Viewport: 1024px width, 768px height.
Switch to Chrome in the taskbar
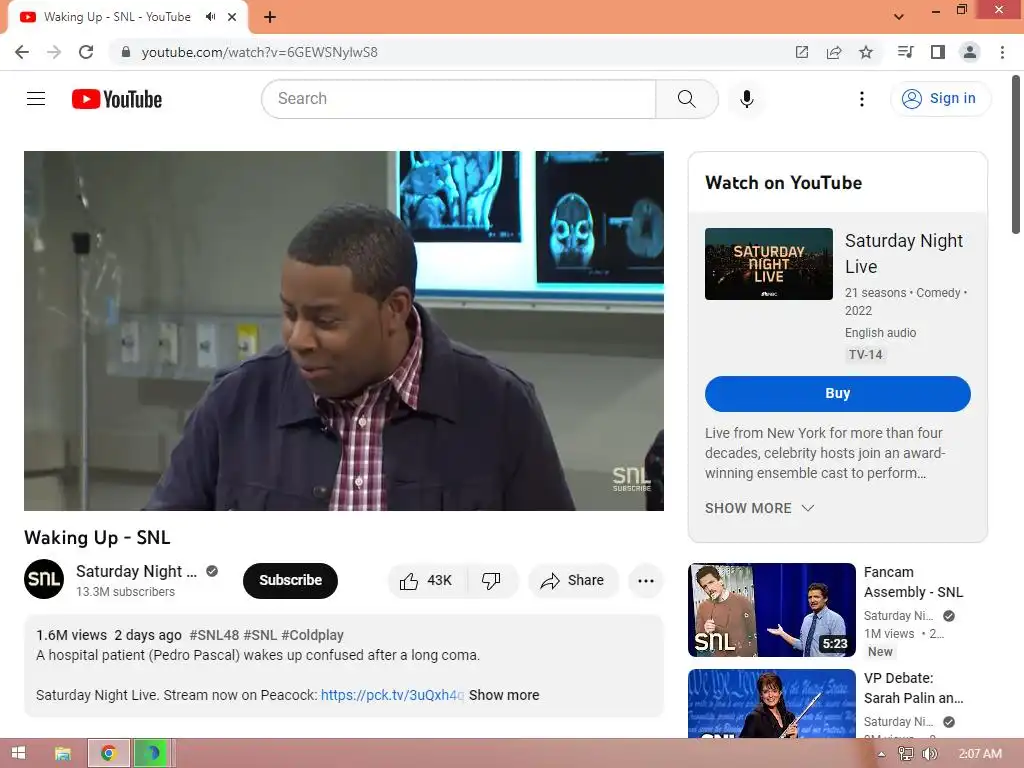[x=108, y=753]
